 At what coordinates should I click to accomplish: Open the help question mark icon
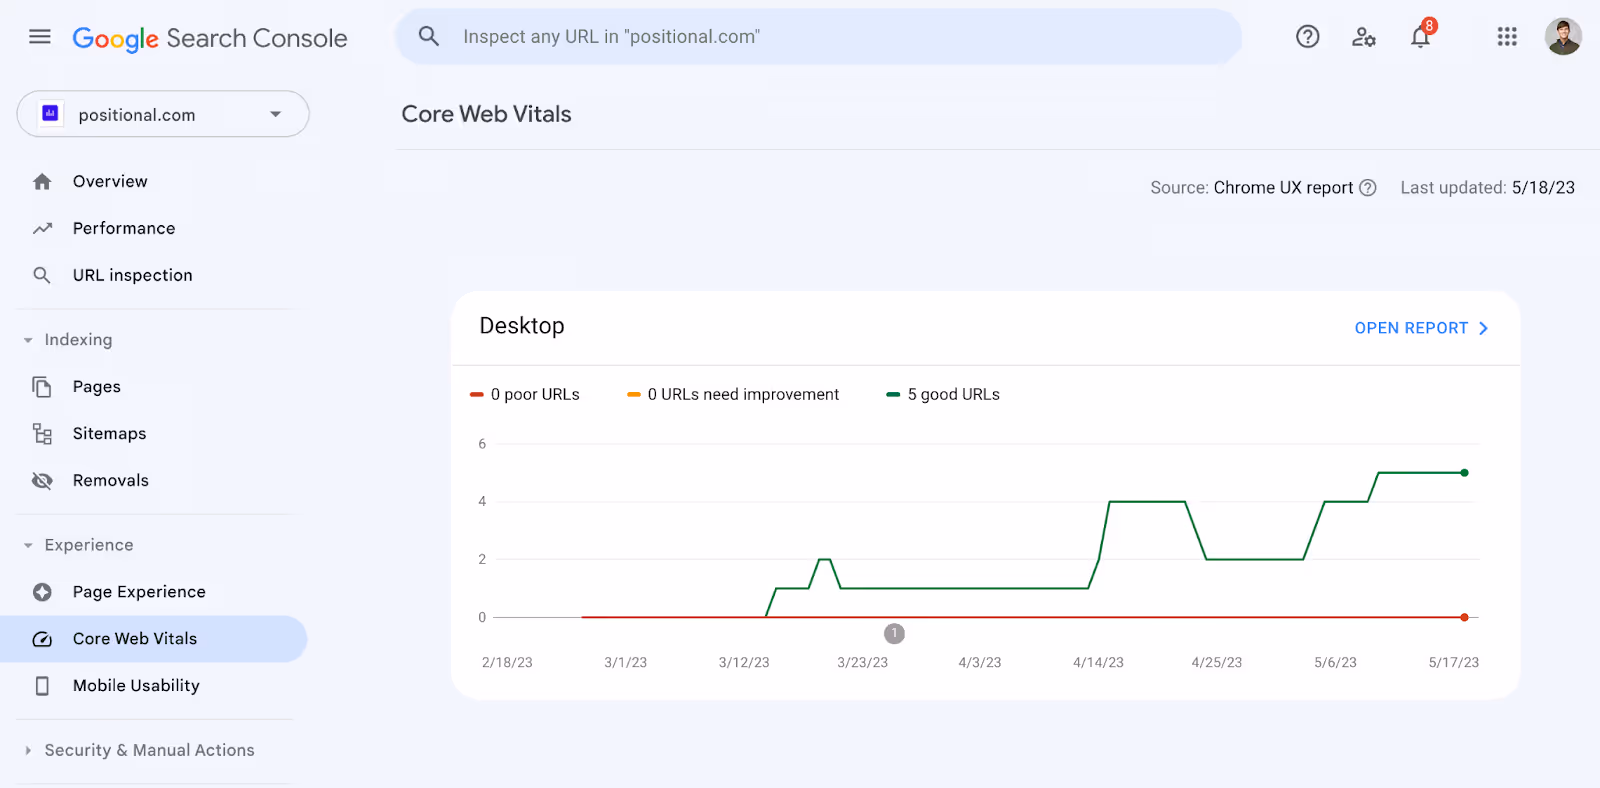(x=1307, y=37)
